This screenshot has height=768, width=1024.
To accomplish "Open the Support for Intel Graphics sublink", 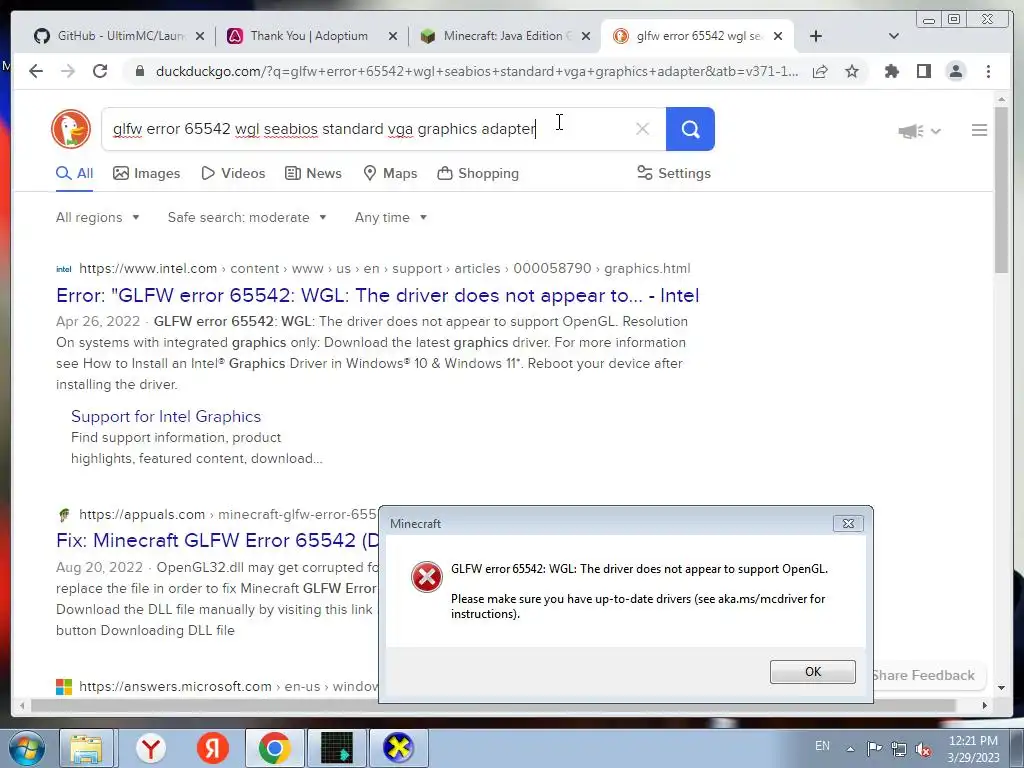I will click(166, 416).
